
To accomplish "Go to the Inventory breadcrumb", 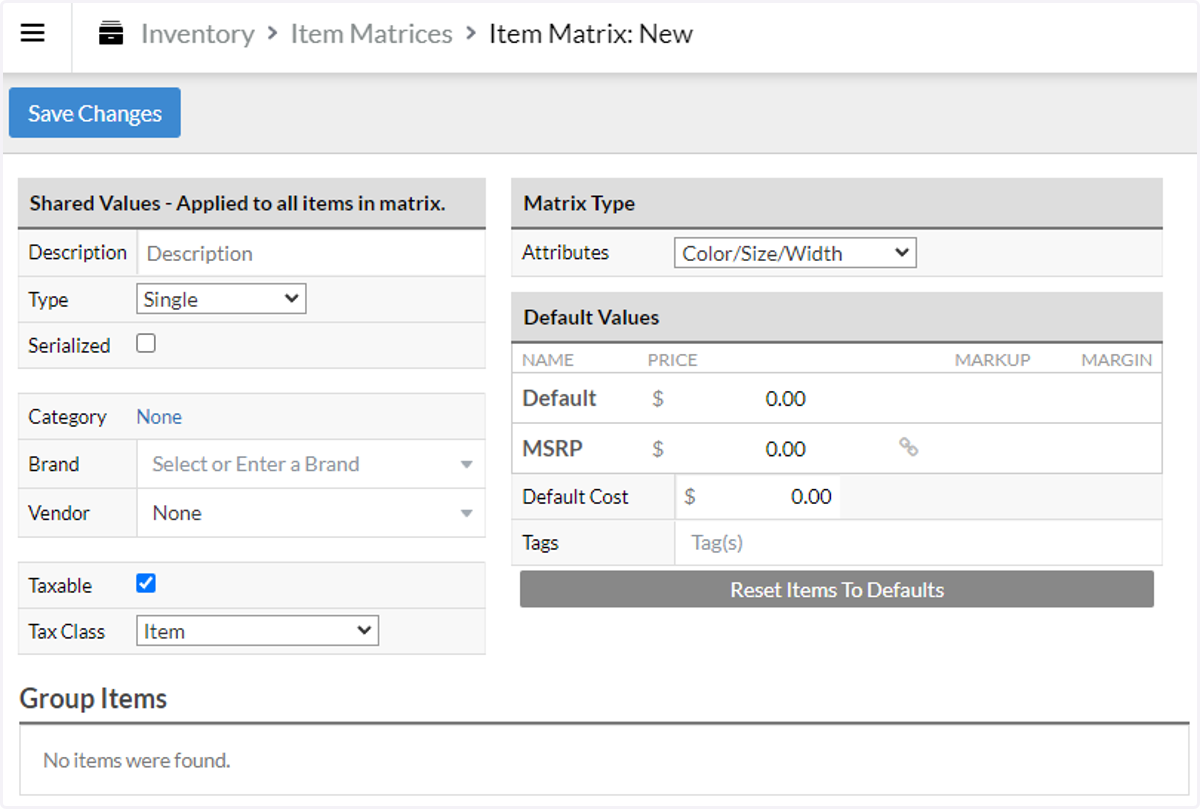I will click(x=198, y=34).
